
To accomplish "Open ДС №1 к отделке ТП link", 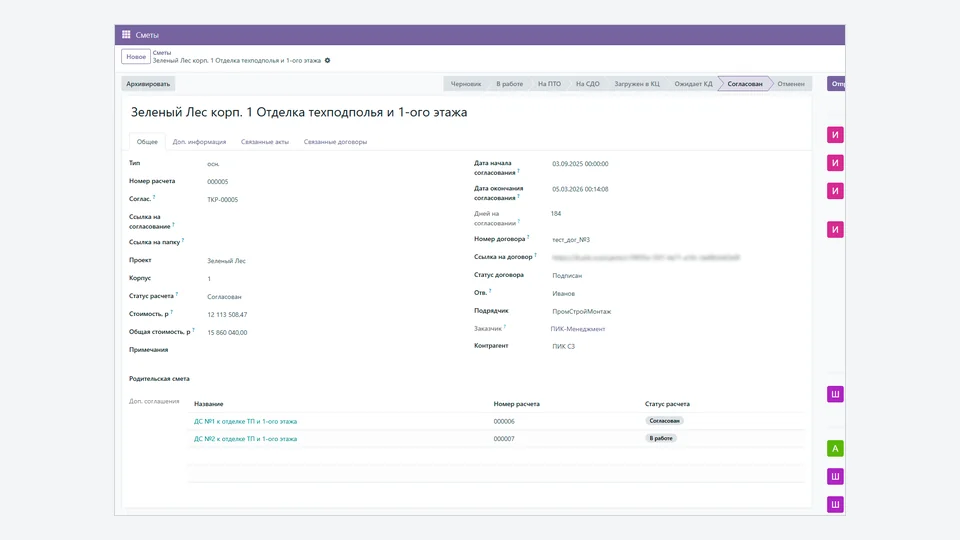I will click(246, 421).
